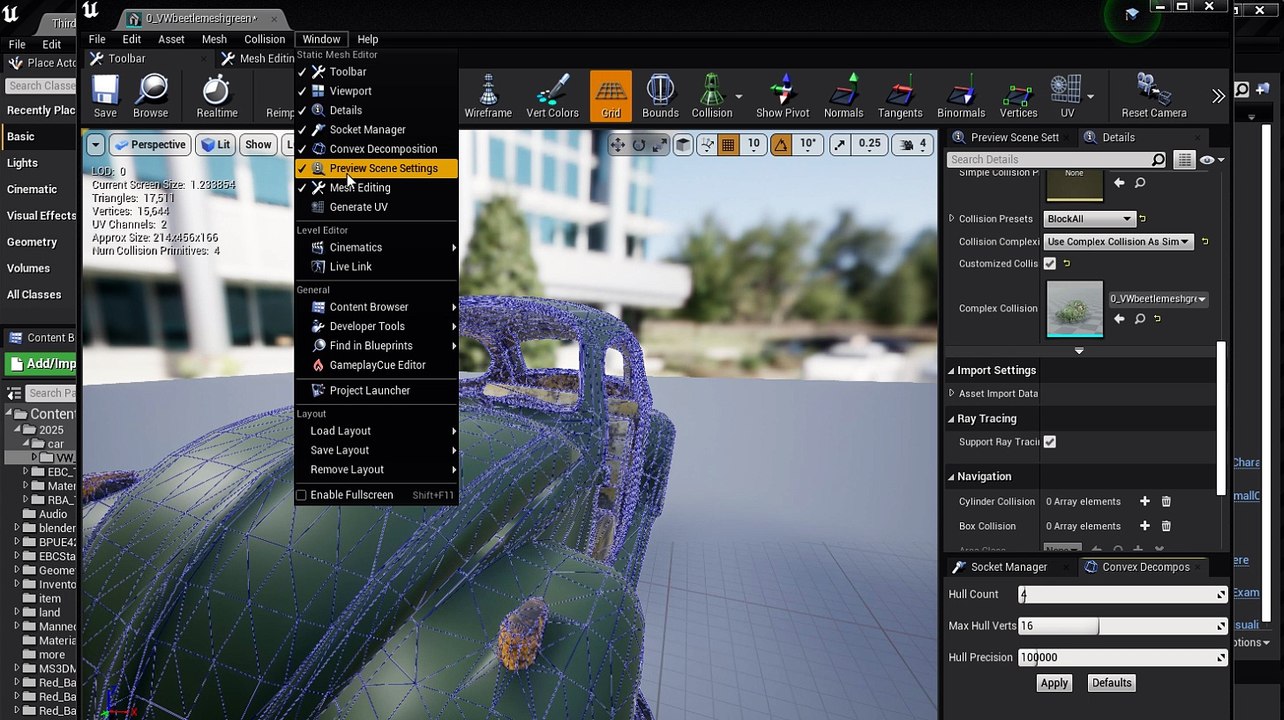Toggle grid snapping in viewport
This screenshot has height=720, width=1284.
[728, 145]
